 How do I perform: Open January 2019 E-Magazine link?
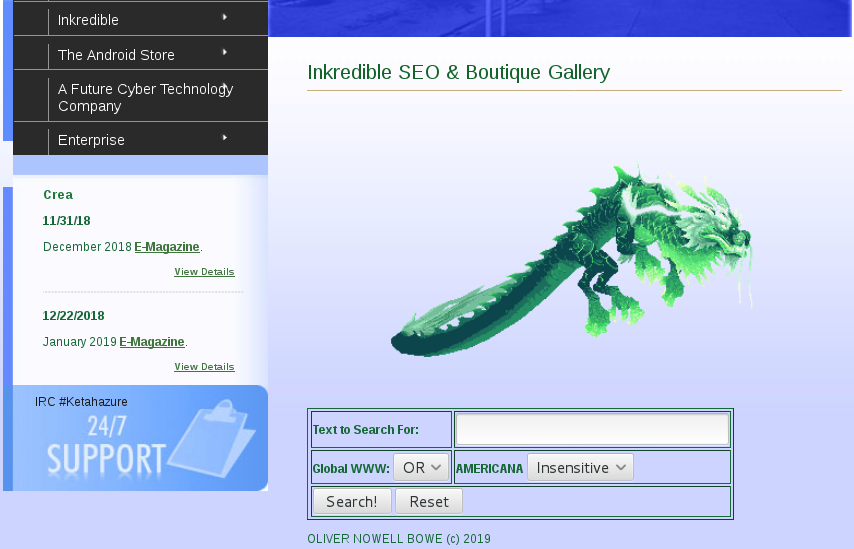click(152, 342)
